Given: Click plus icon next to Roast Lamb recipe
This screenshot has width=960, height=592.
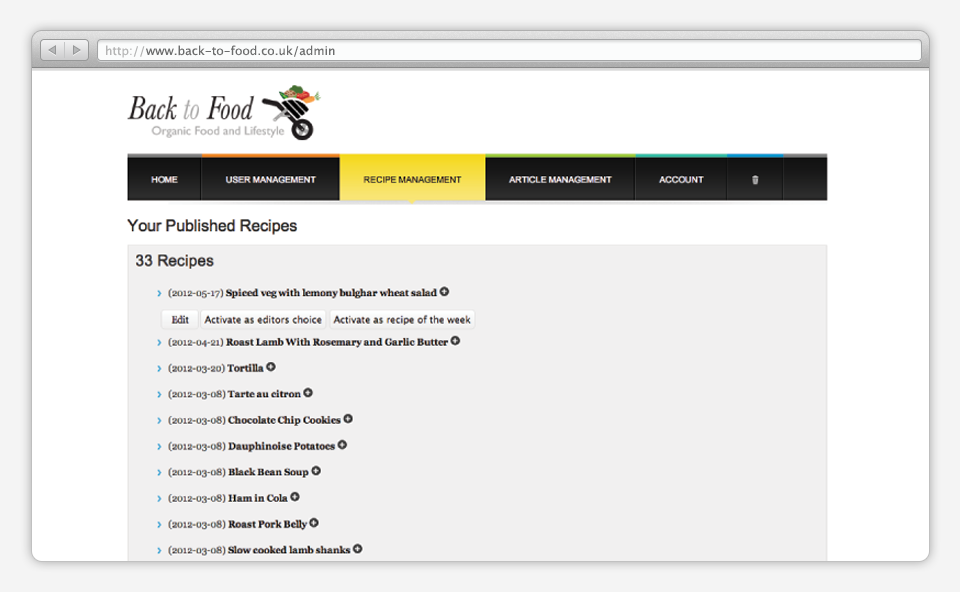Looking at the screenshot, I should 456,341.
